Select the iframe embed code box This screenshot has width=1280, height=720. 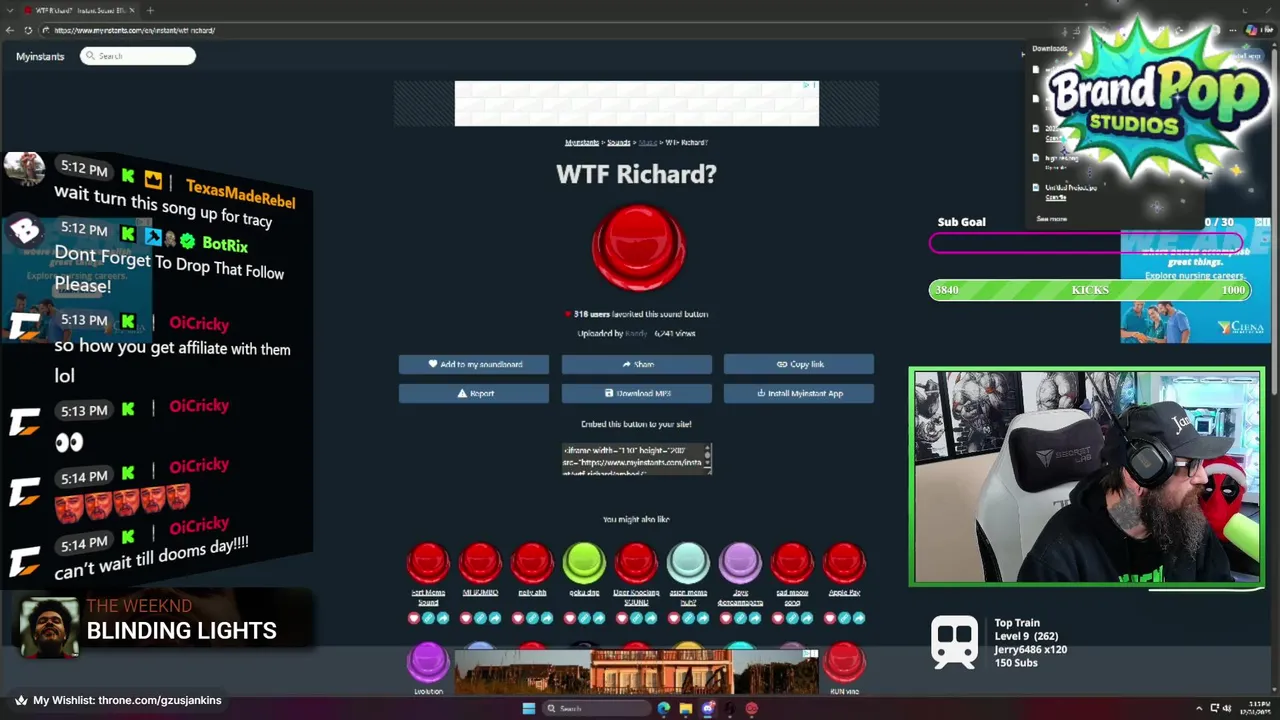(x=636, y=460)
